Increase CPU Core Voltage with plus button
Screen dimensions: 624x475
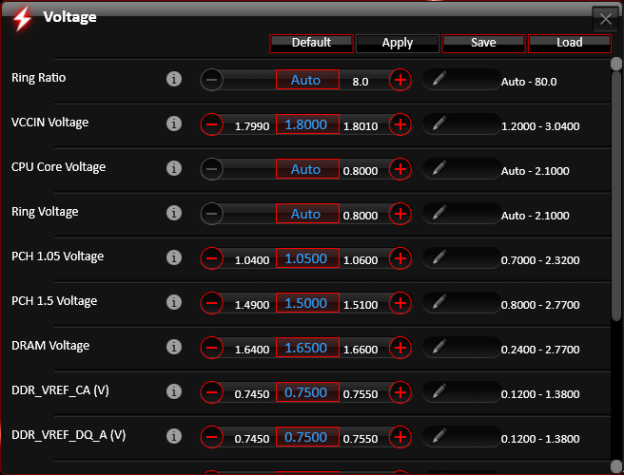pyautogui.click(x=400, y=169)
